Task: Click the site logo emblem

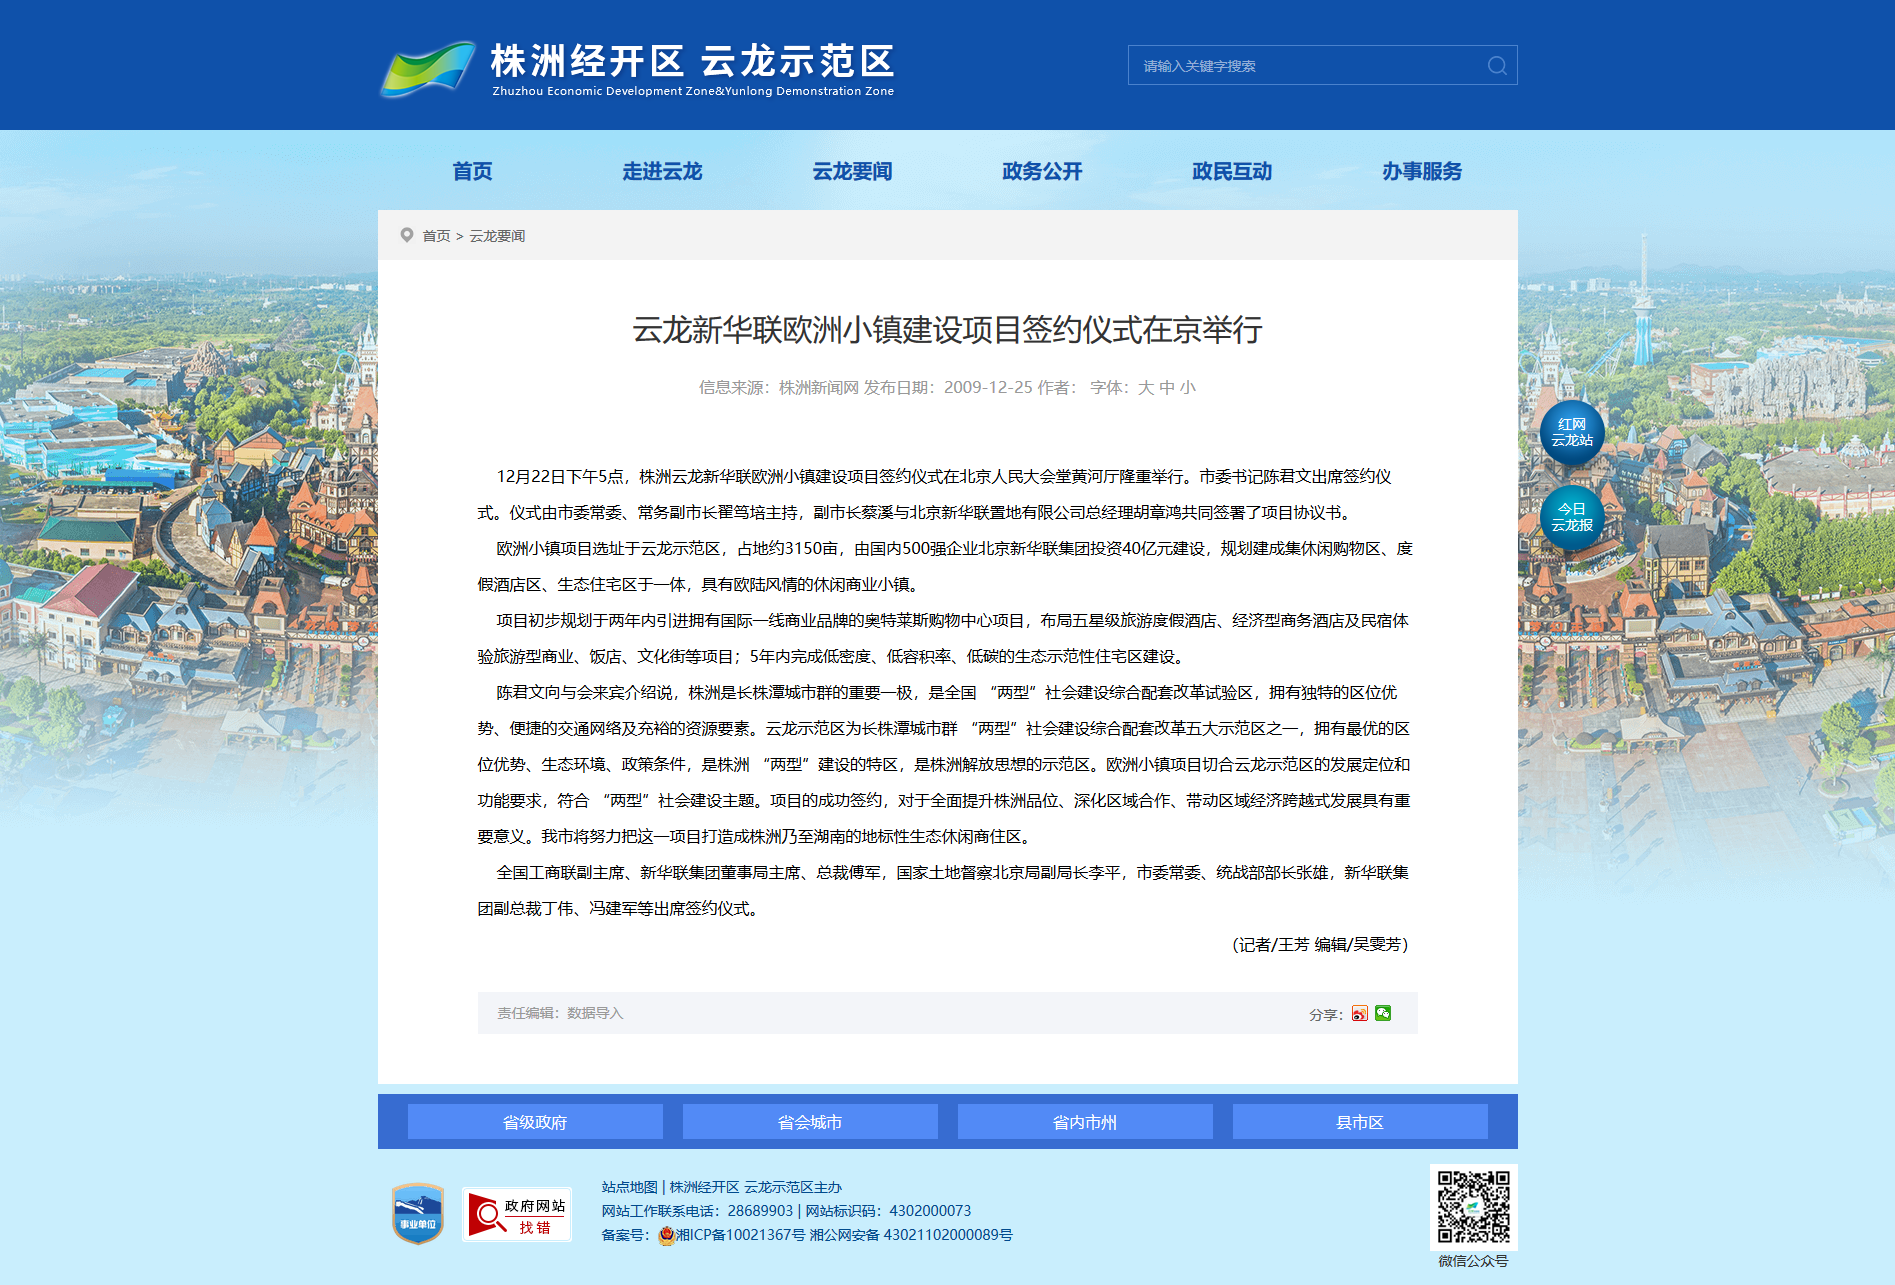Action: coord(428,68)
